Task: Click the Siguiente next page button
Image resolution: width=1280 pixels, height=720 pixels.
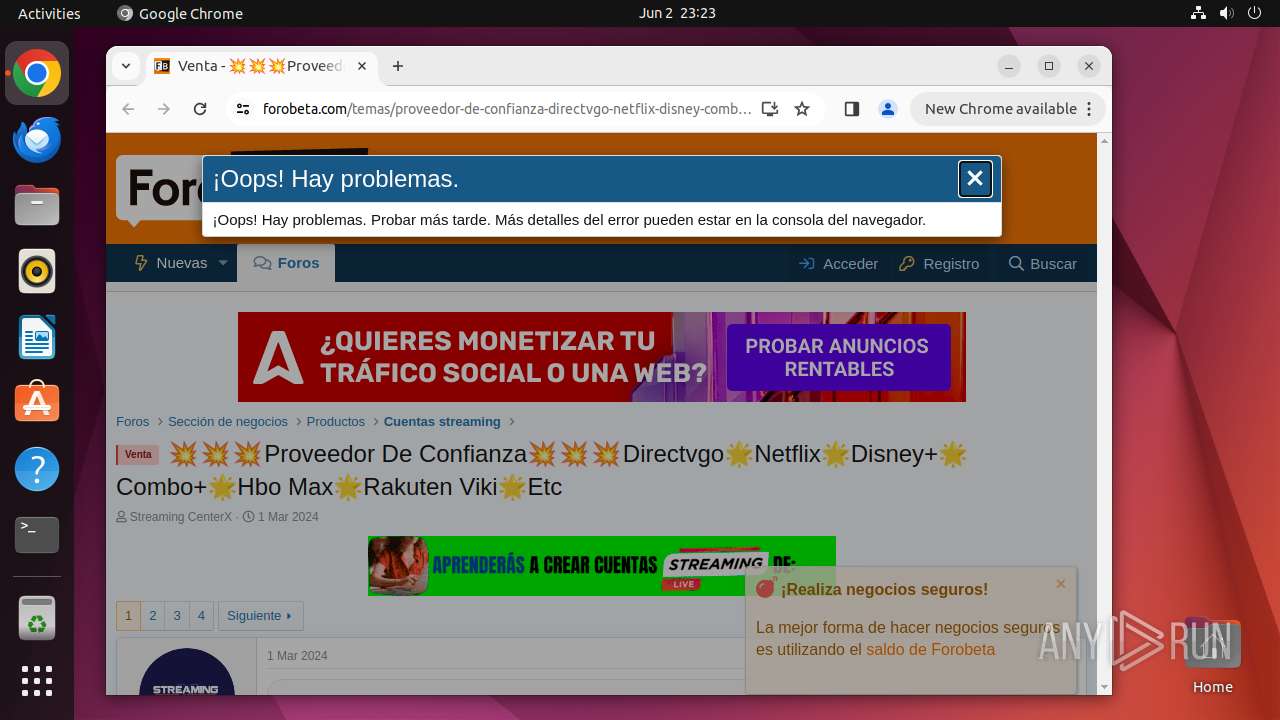Action: (260, 616)
